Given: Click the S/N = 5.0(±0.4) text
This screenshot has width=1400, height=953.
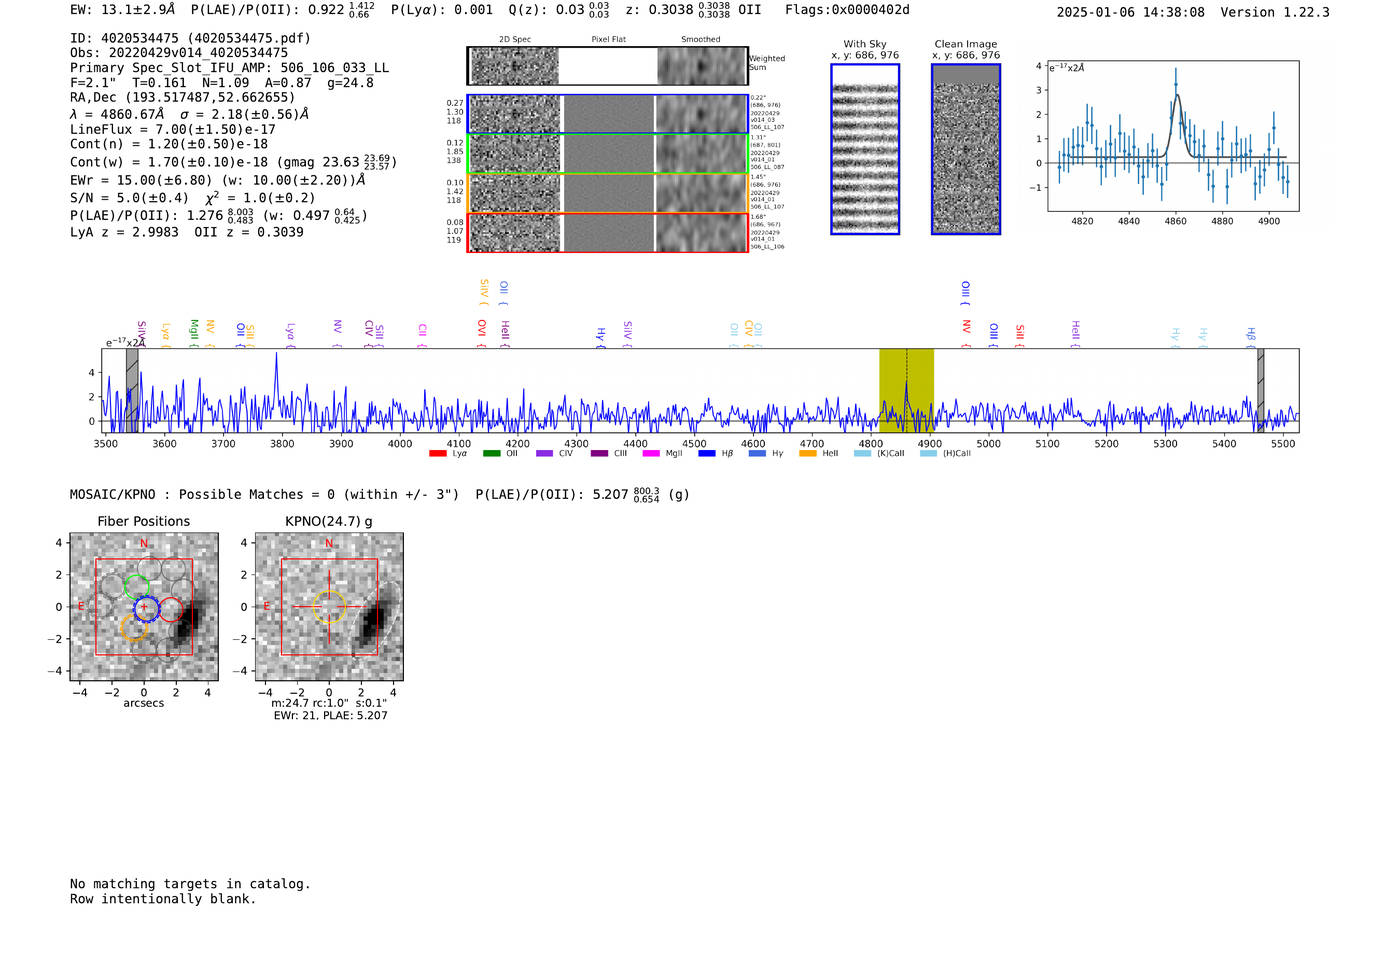Looking at the screenshot, I should [129, 197].
